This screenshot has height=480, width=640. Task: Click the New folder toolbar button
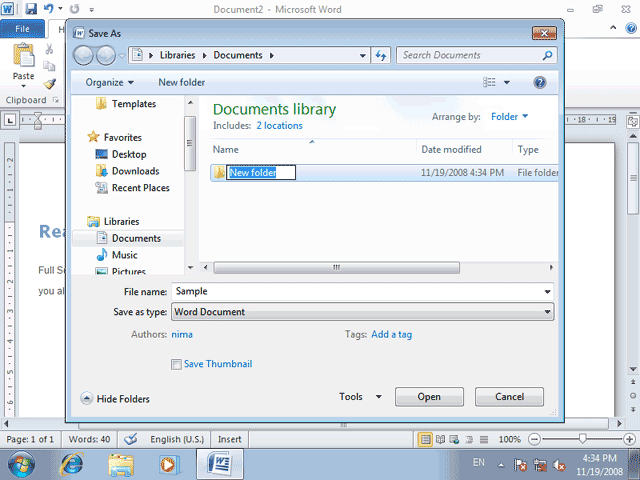click(x=182, y=82)
